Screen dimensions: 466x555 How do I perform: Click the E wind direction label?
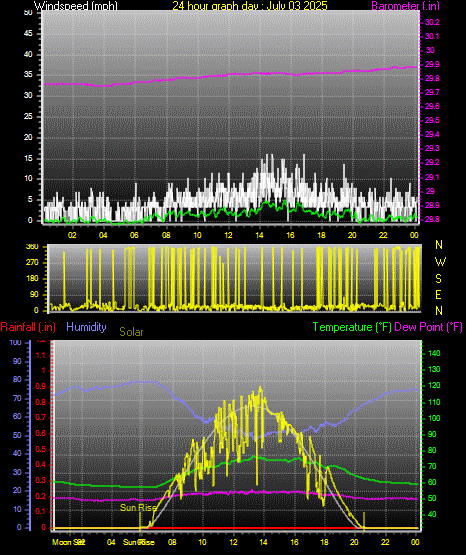pos(438,295)
